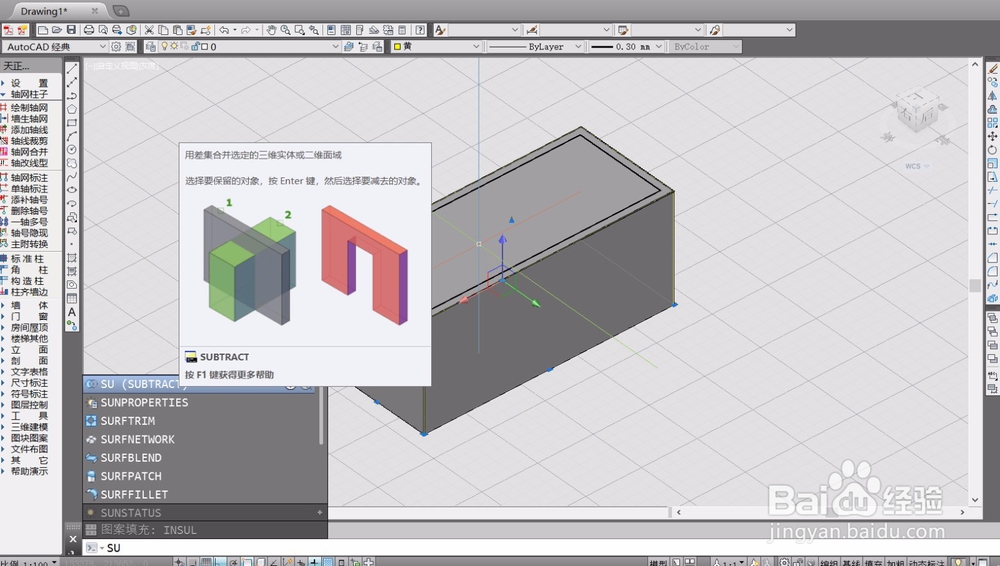Open the yellow 黄 color dropdown
The image size is (1000, 566).
pos(436,47)
